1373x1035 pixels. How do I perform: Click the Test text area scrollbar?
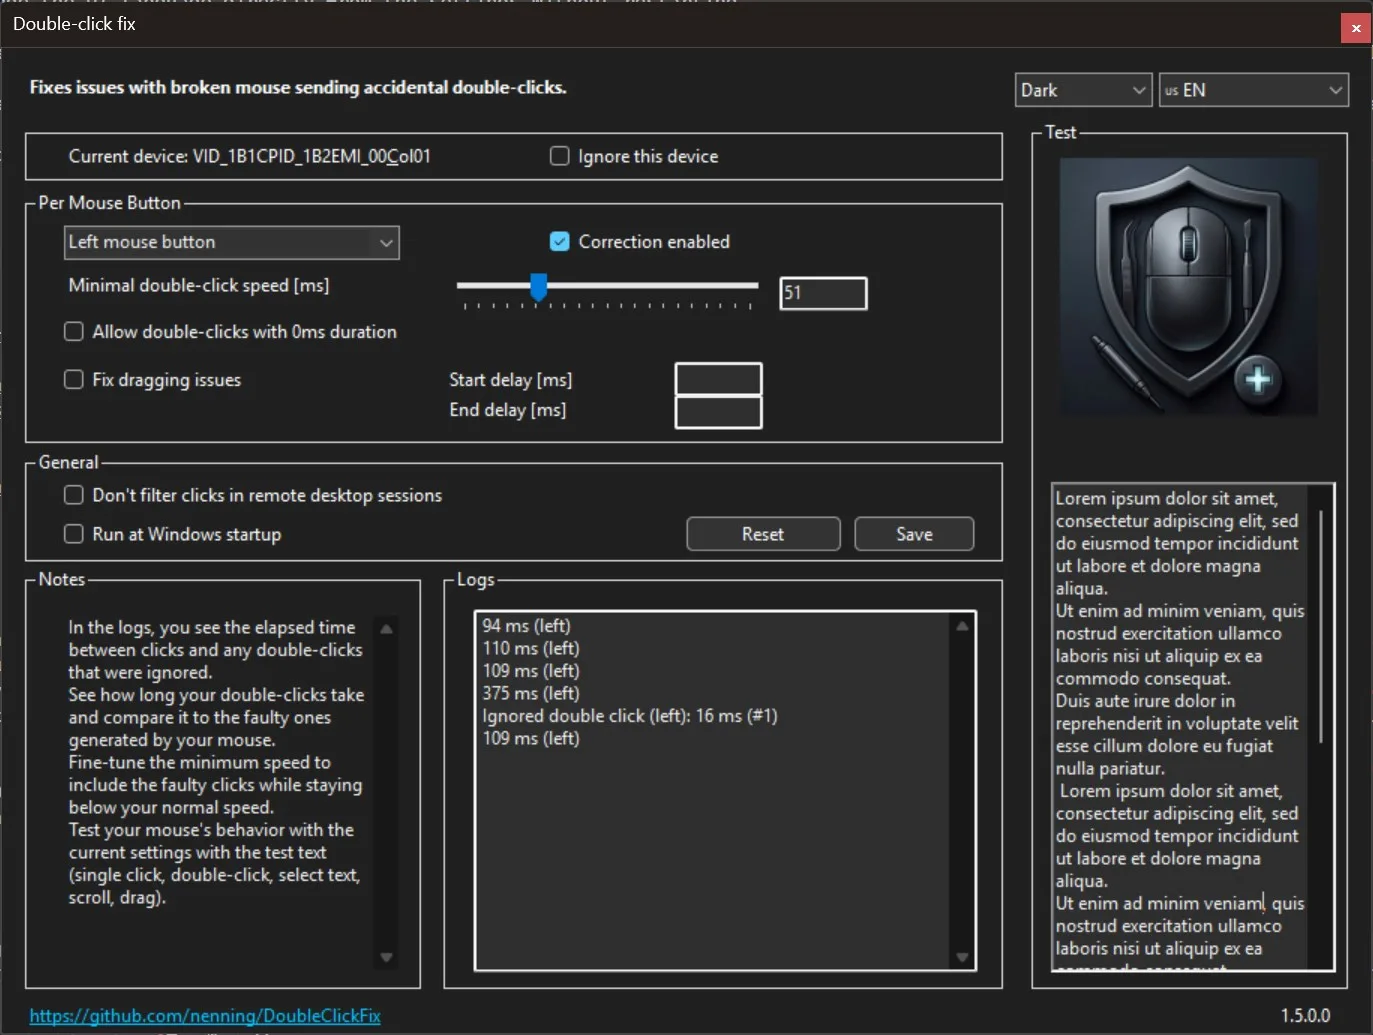click(1321, 627)
